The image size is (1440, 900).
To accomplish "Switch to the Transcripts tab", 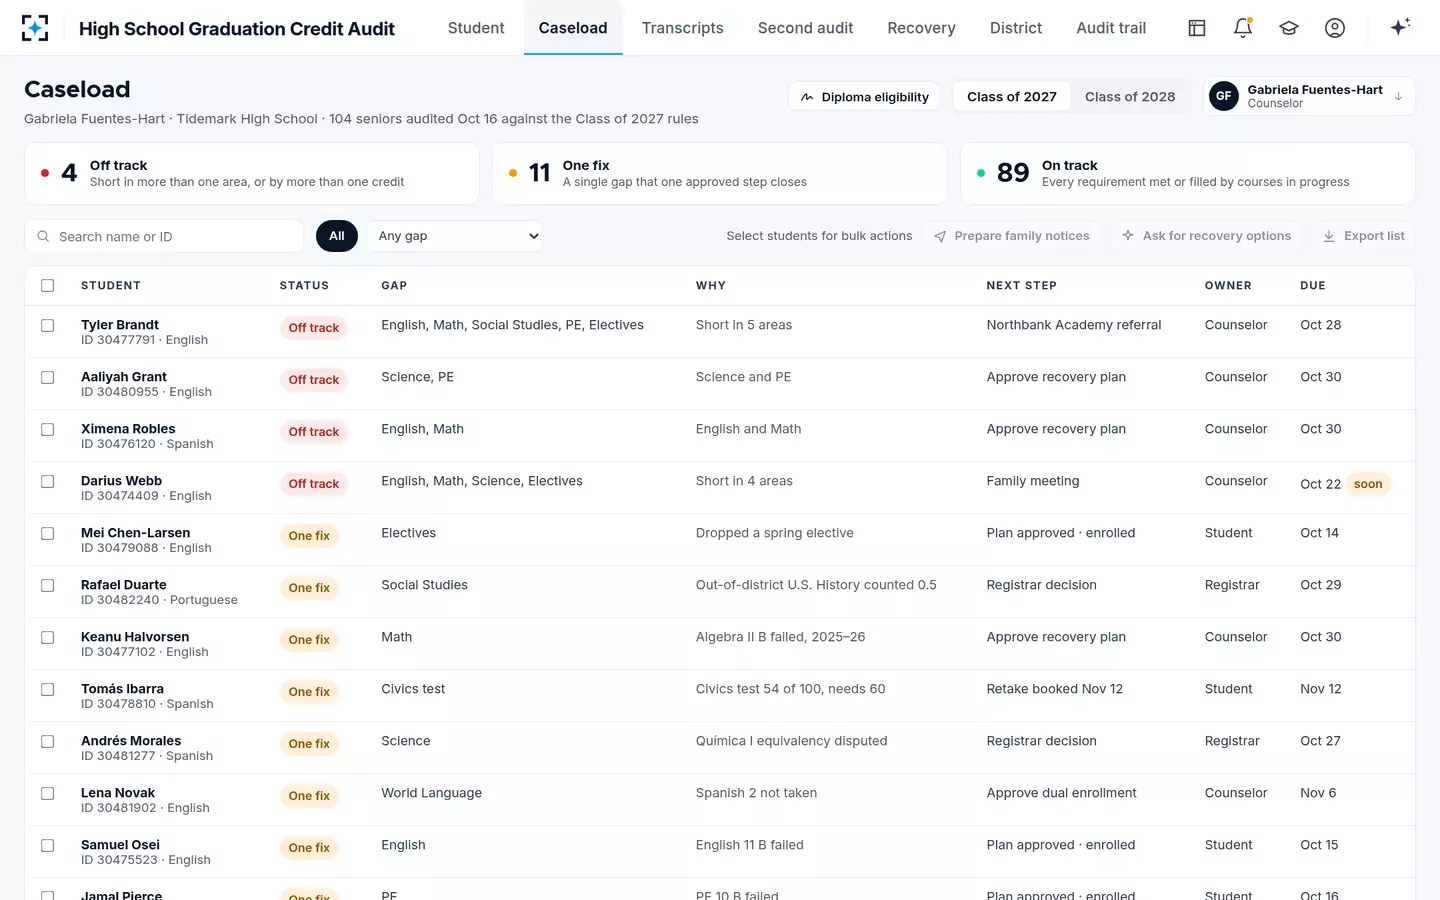I will pyautogui.click(x=682, y=28).
